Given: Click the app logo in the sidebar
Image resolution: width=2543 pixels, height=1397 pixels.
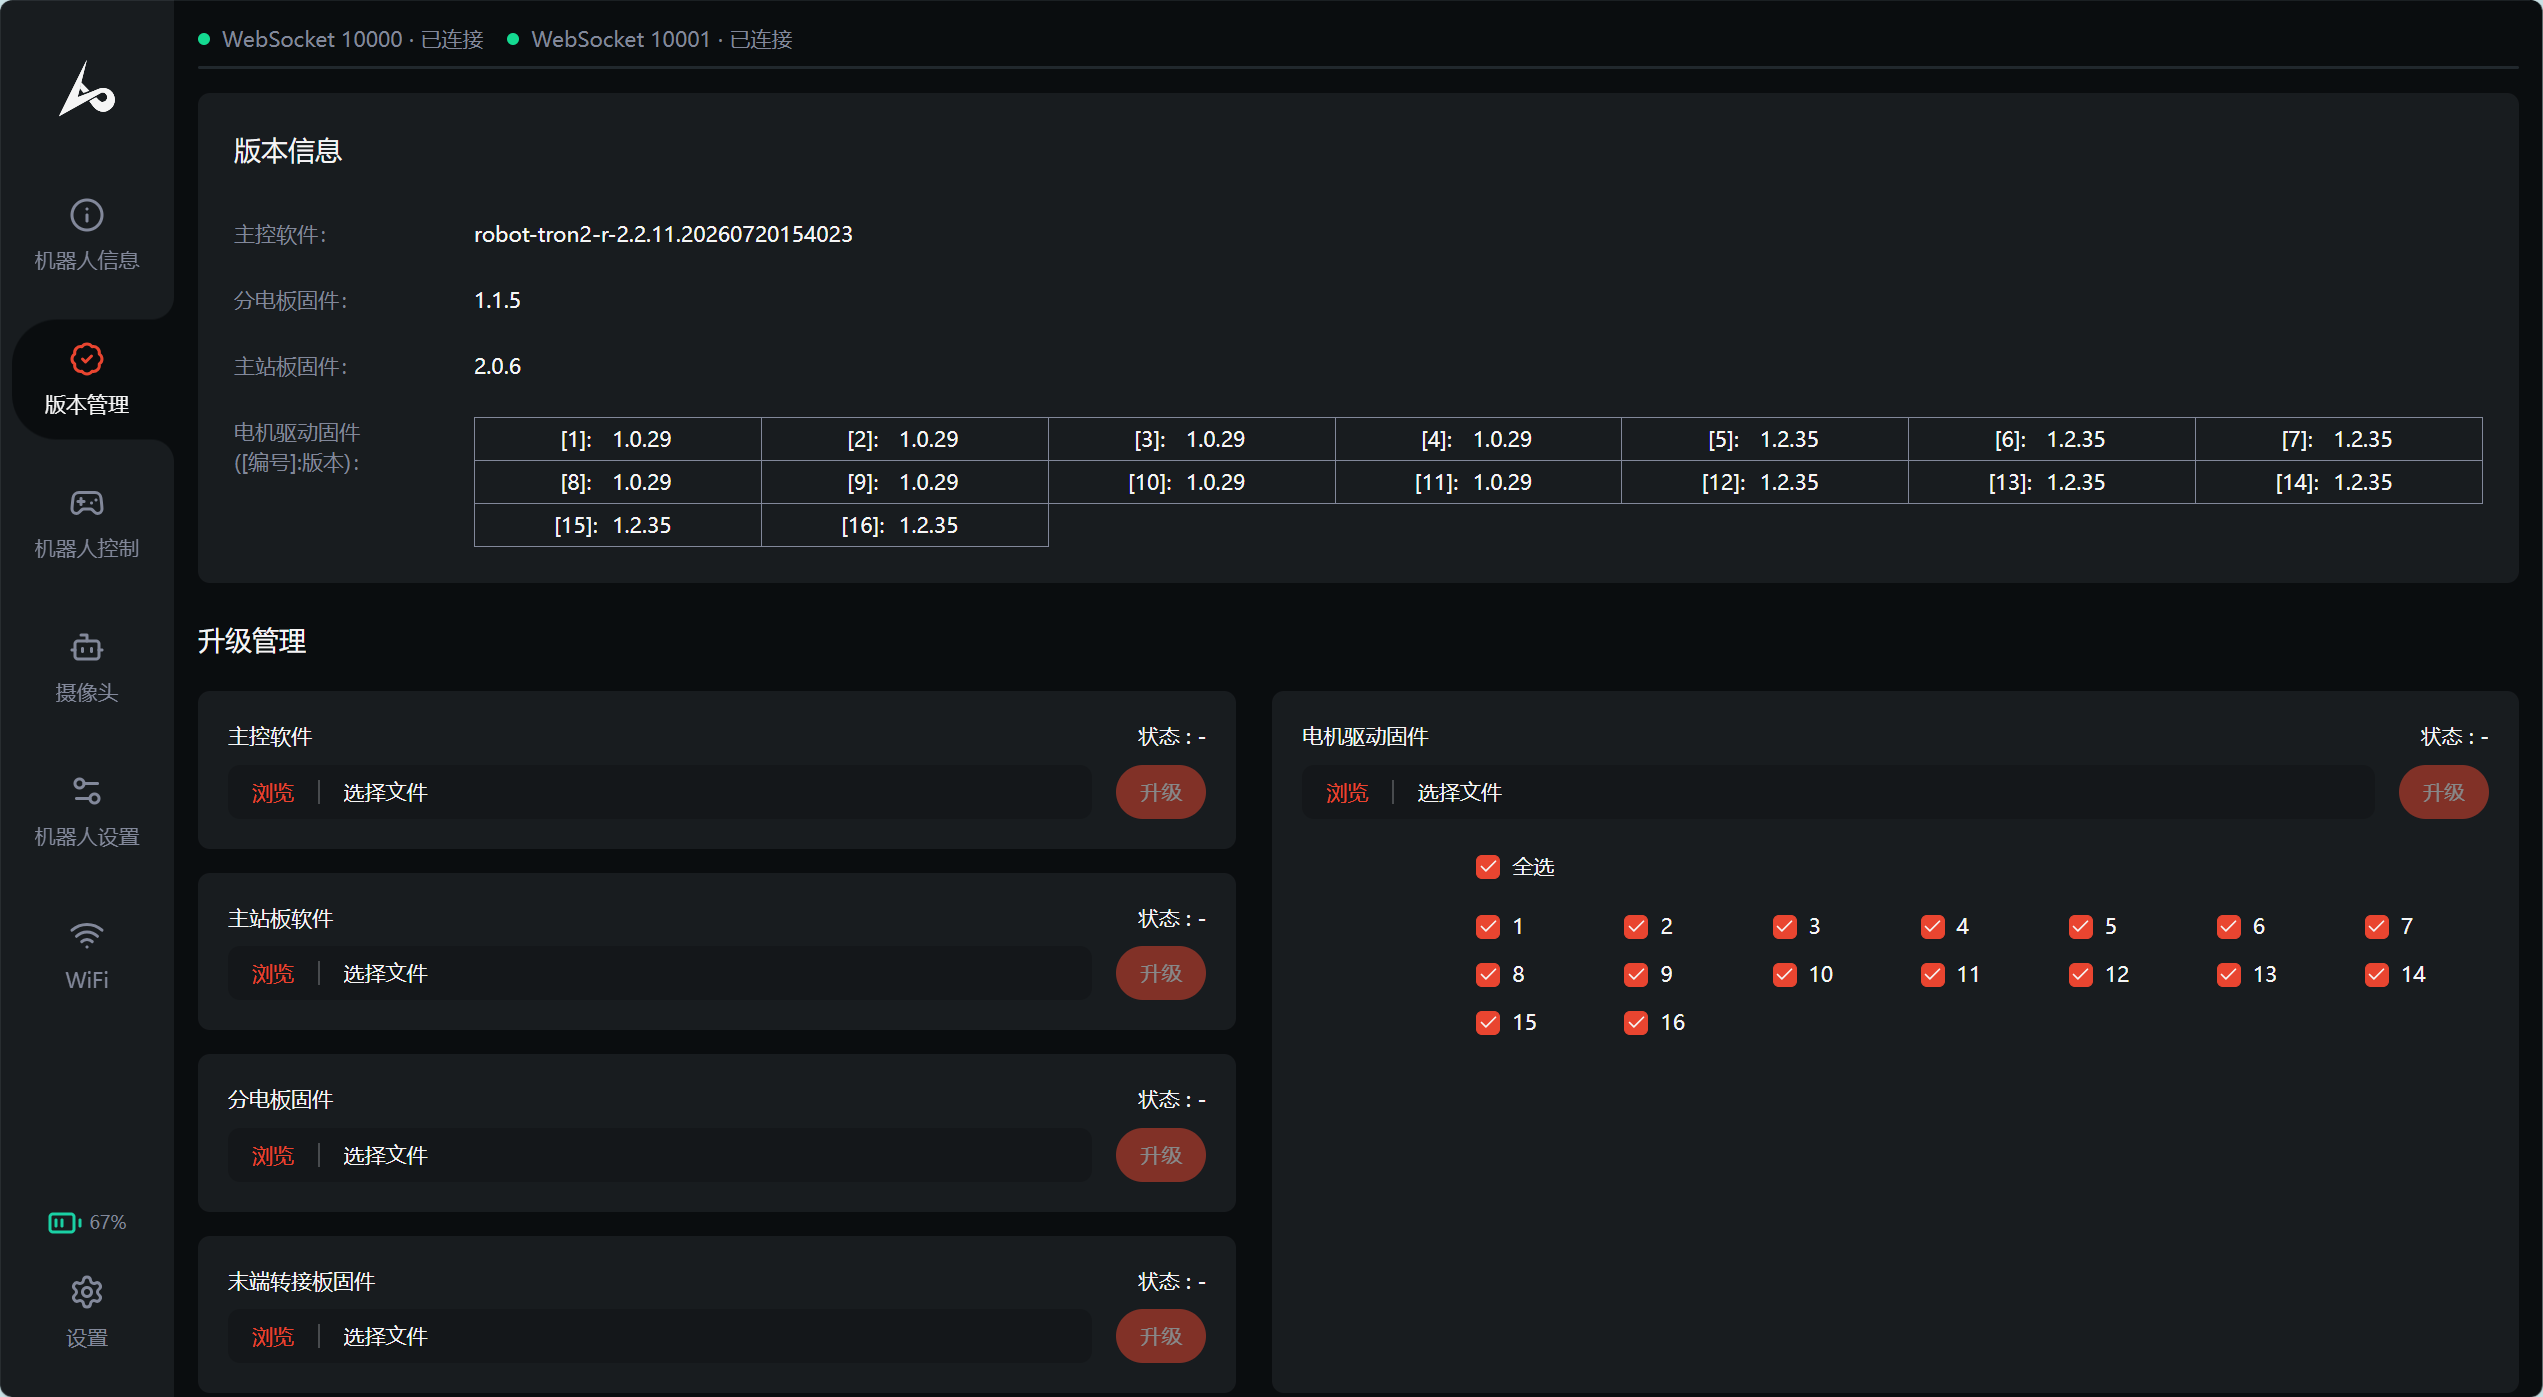Looking at the screenshot, I should coord(87,90).
